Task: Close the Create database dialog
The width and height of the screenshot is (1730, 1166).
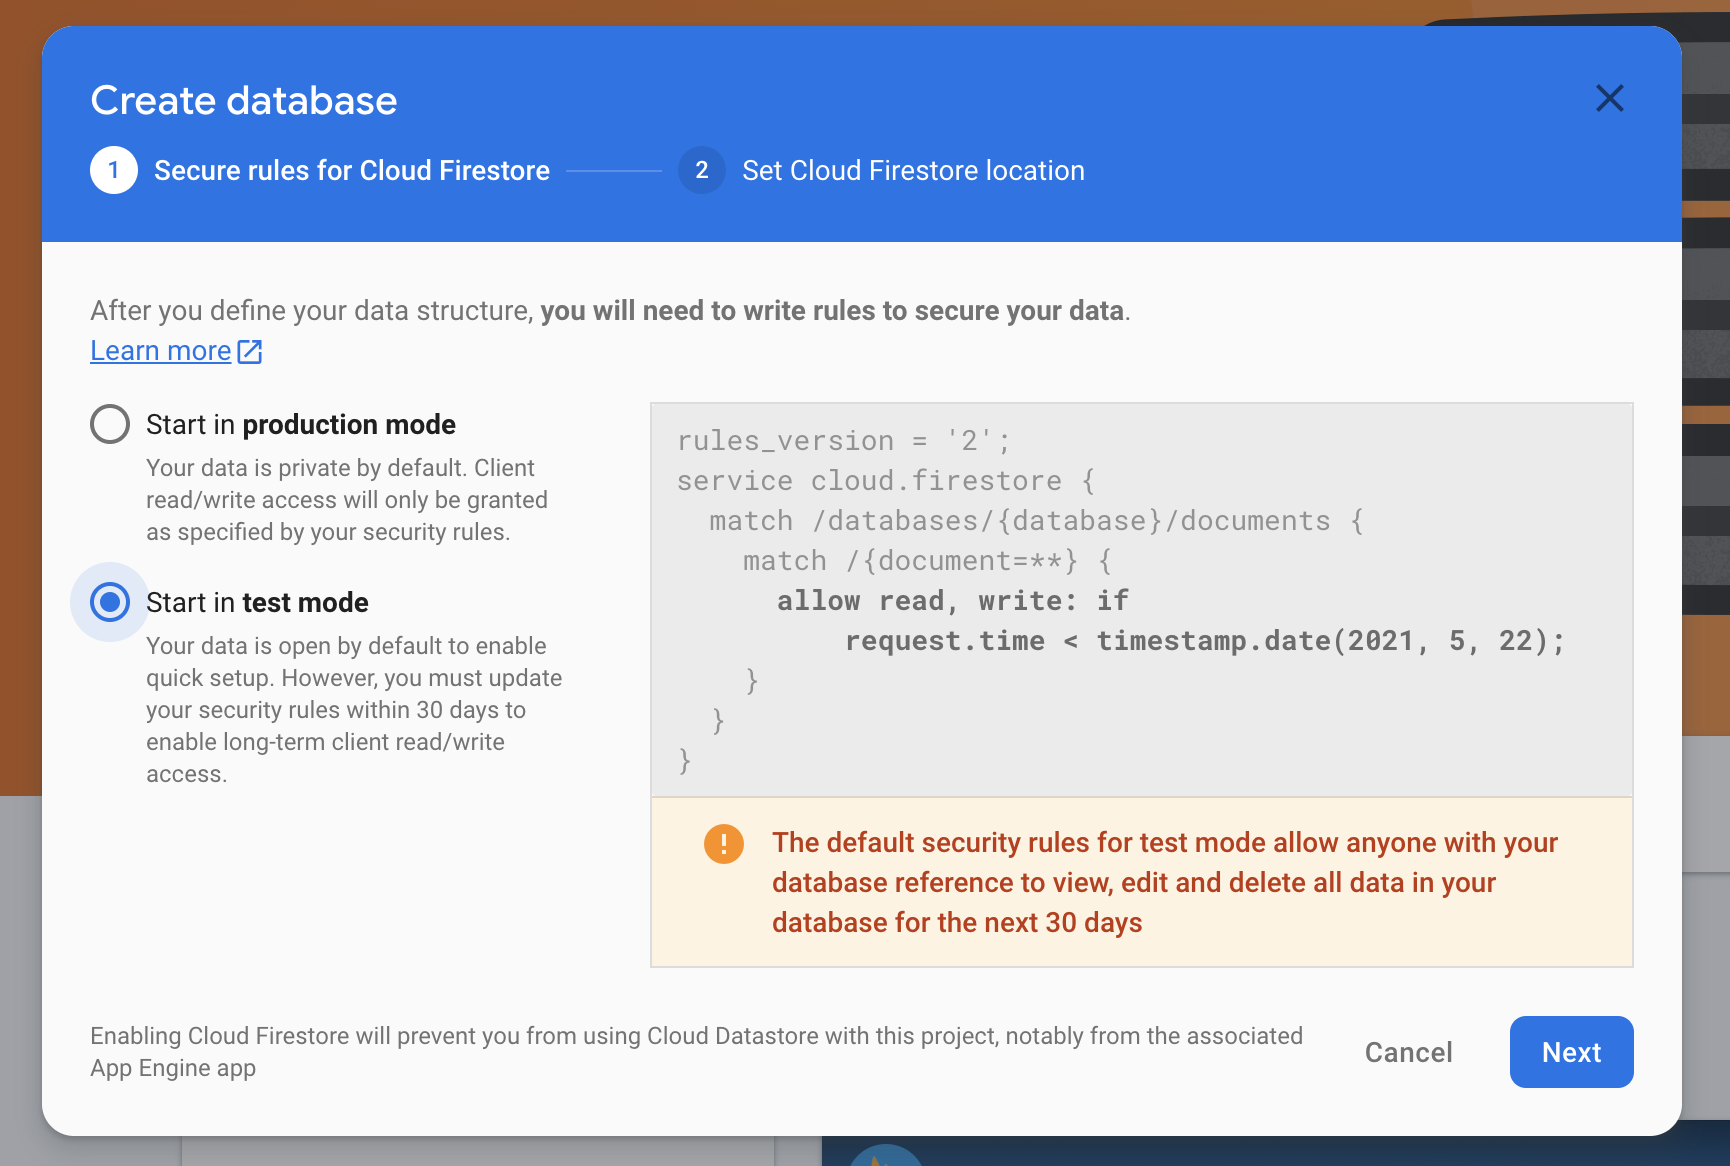Action: [1609, 98]
